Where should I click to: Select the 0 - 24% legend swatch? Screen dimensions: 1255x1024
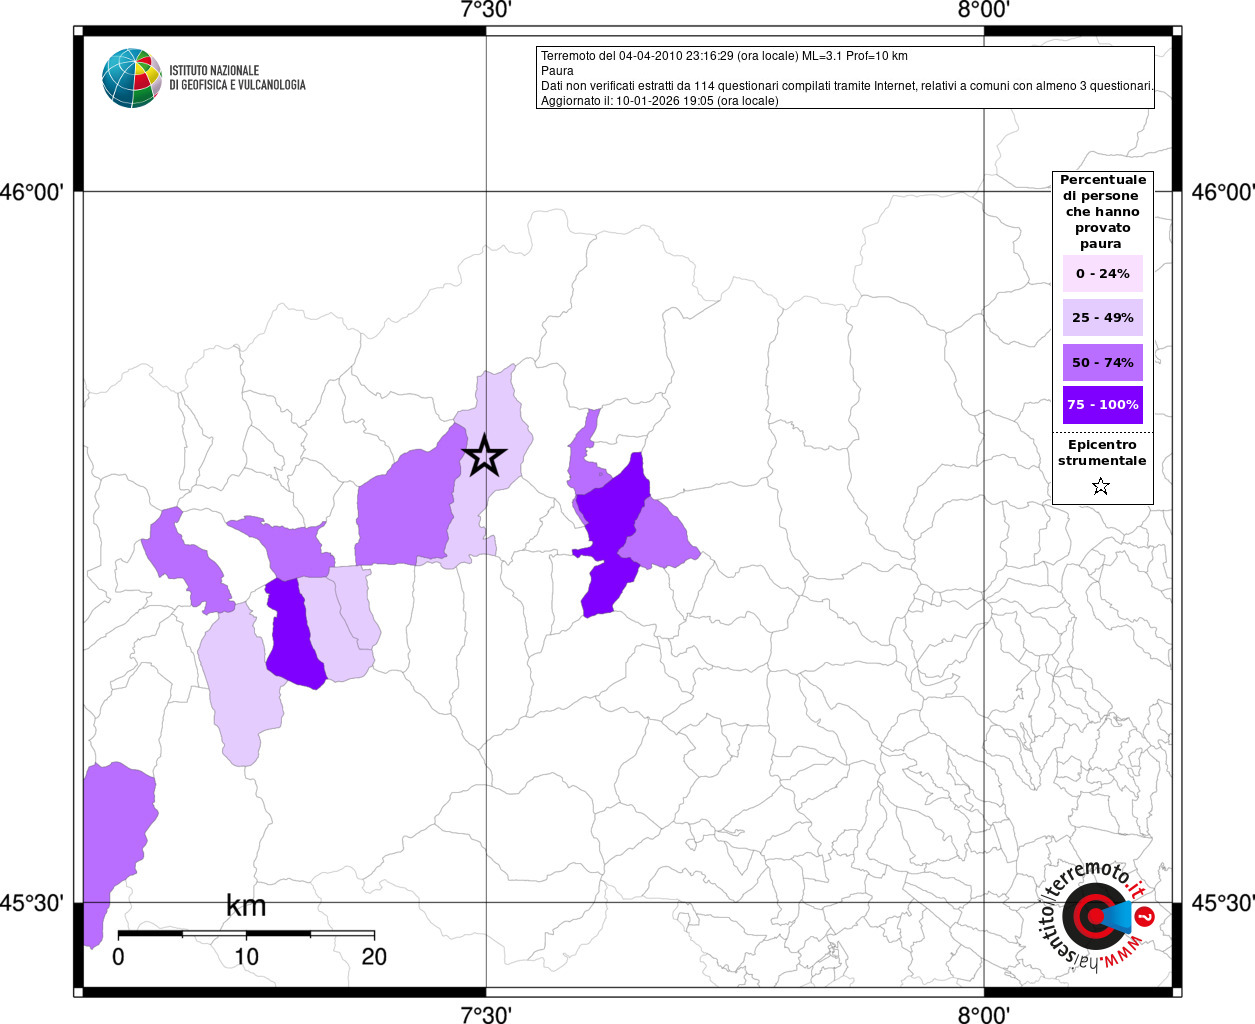click(1102, 273)
